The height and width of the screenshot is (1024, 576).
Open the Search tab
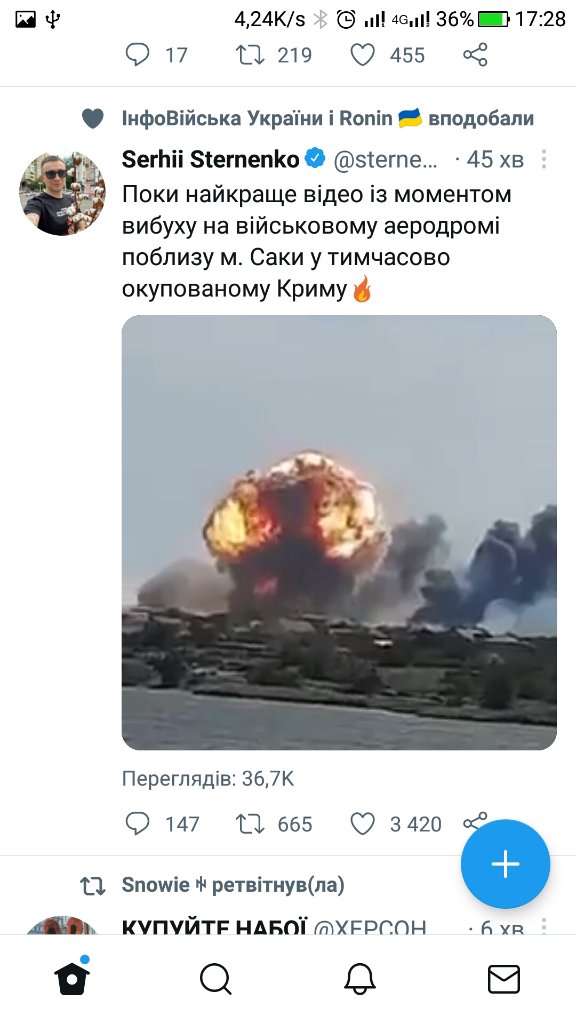(216, 979)
